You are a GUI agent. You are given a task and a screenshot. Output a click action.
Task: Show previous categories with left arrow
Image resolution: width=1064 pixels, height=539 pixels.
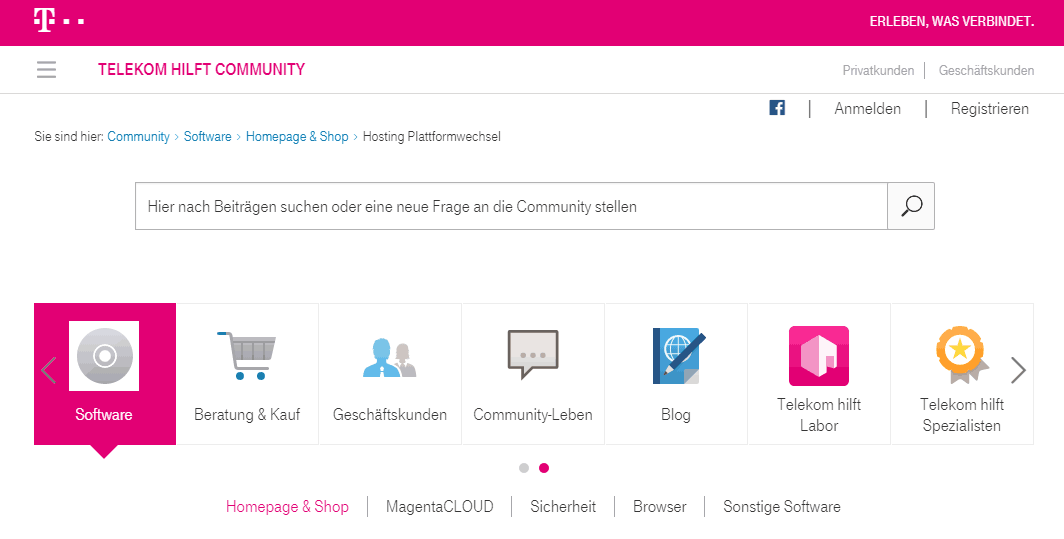tap(48, 371)
